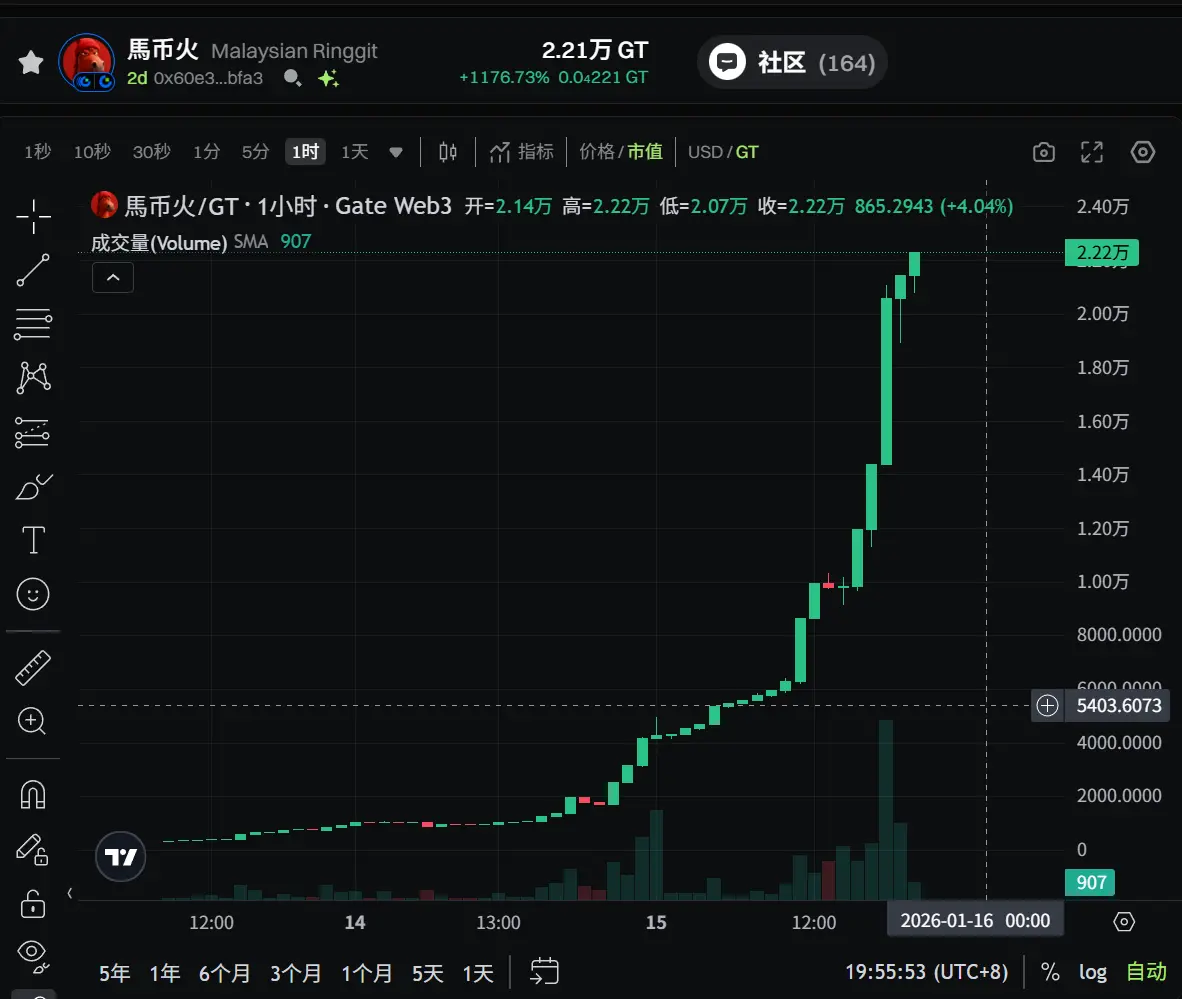Open the 社区 (164) community button
This screenshot has width=1182, height=999.
pyautogui.click(x=792, y=63)
